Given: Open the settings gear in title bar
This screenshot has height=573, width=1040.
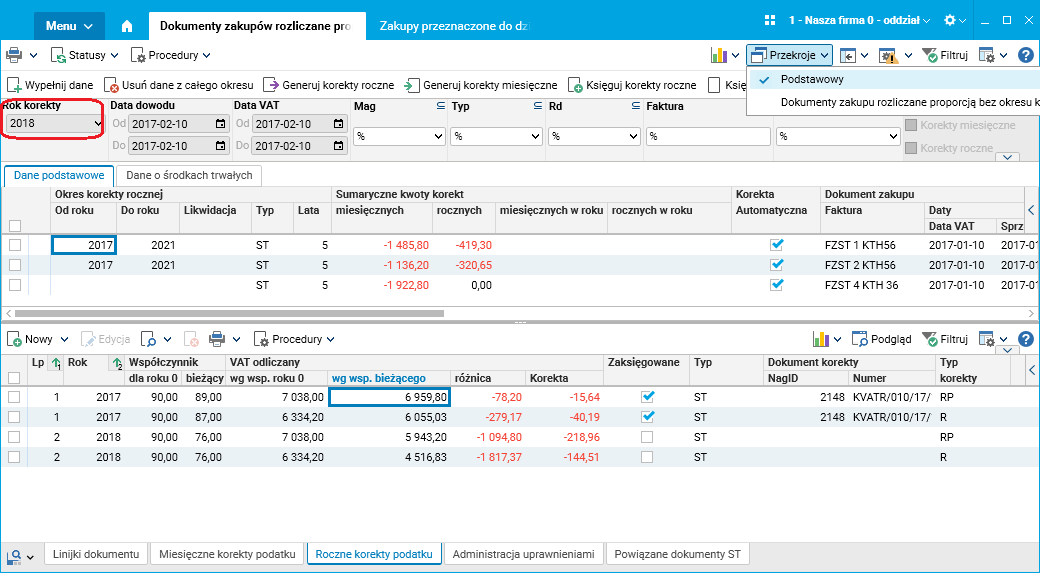Looking at the screenshot, I should pos(950,21).
